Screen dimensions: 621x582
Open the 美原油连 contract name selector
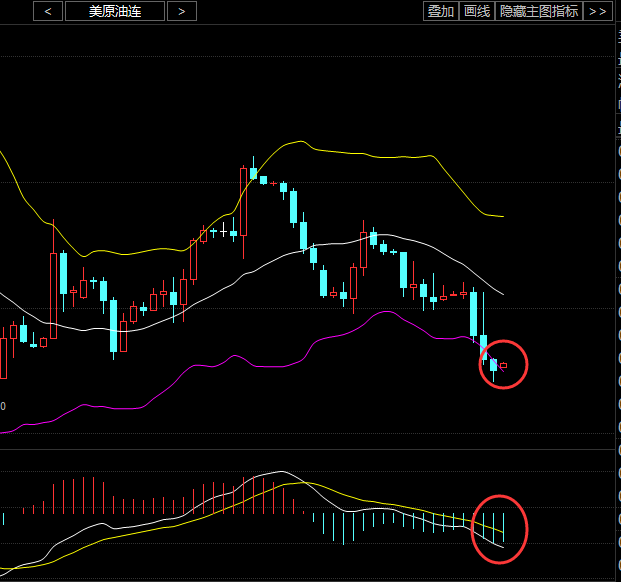(x=114, y=11)
